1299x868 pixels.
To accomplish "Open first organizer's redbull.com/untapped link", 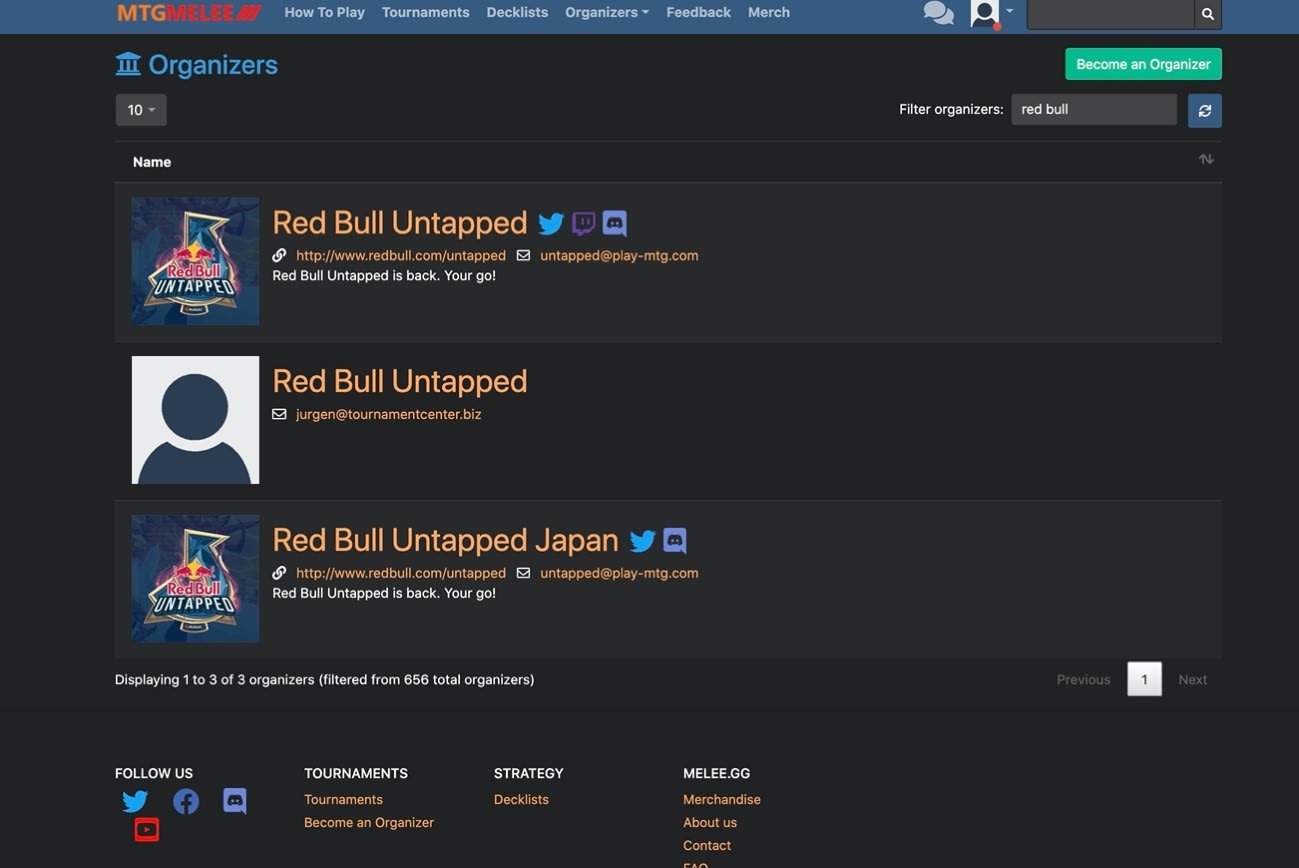I will coord(401,256).
